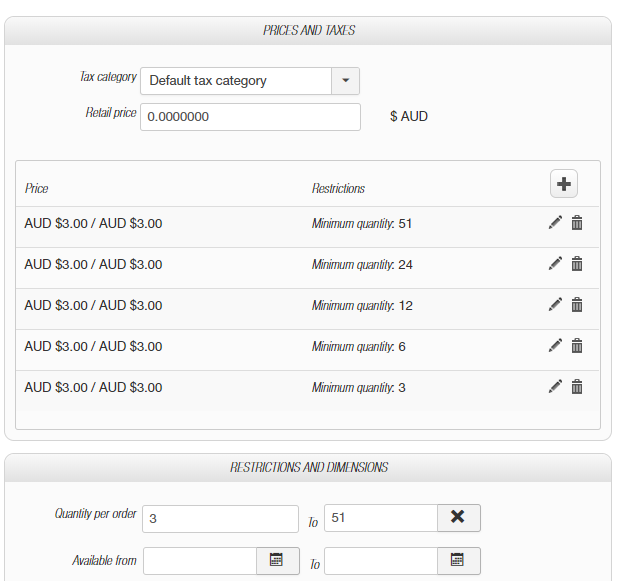
Task: Click the Quantity per order minimum field
Action: (220, 519)
